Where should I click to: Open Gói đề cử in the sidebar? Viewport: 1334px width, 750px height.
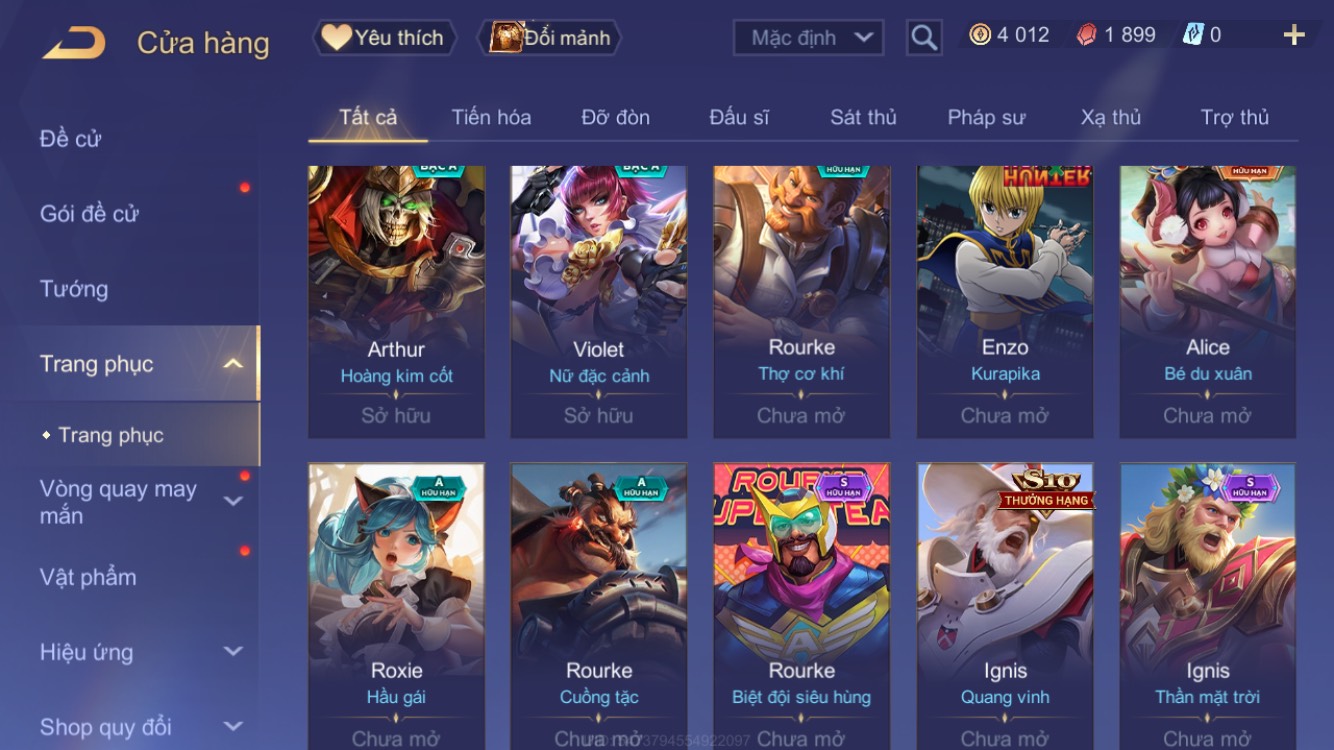pyautogui.click(x=89, y=214)
